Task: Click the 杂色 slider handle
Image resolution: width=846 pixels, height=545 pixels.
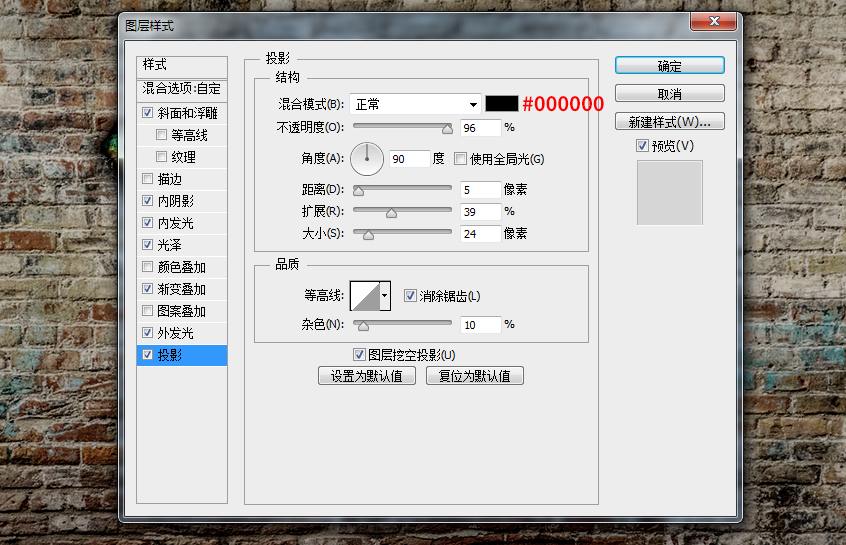Action: click(364, 325)
